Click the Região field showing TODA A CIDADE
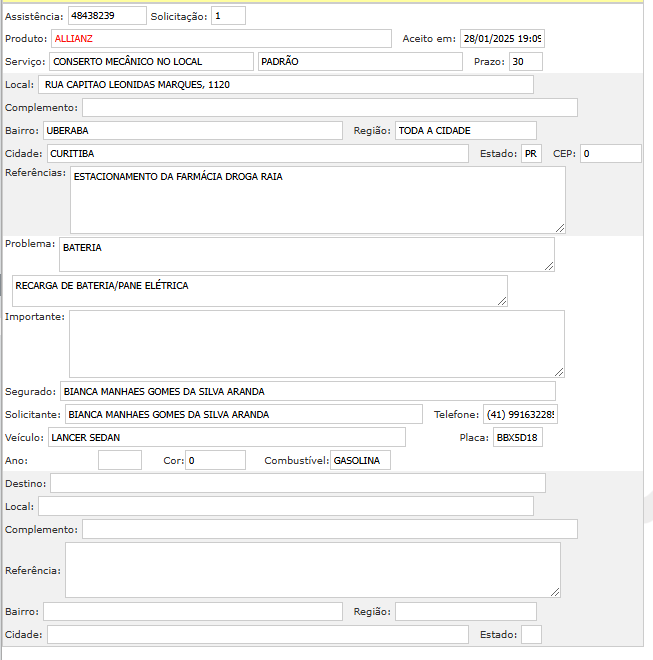The image size is (653, 660). [x=465, y=131]
